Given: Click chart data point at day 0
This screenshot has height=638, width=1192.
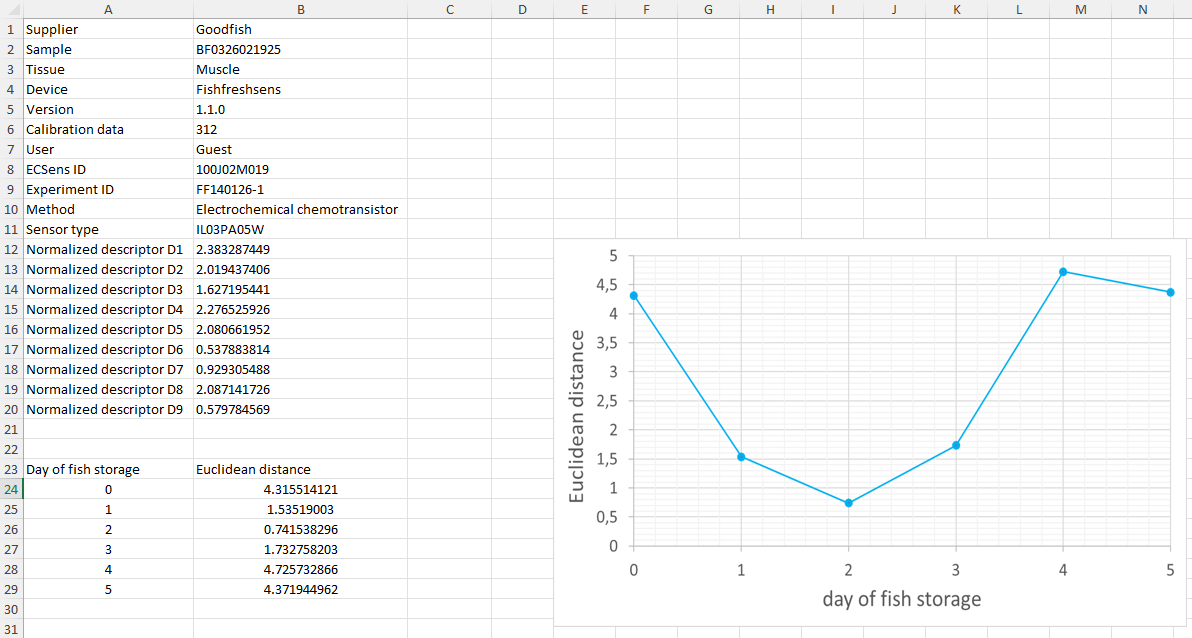Looking at the screenshot, I should [x=634, y=296].
